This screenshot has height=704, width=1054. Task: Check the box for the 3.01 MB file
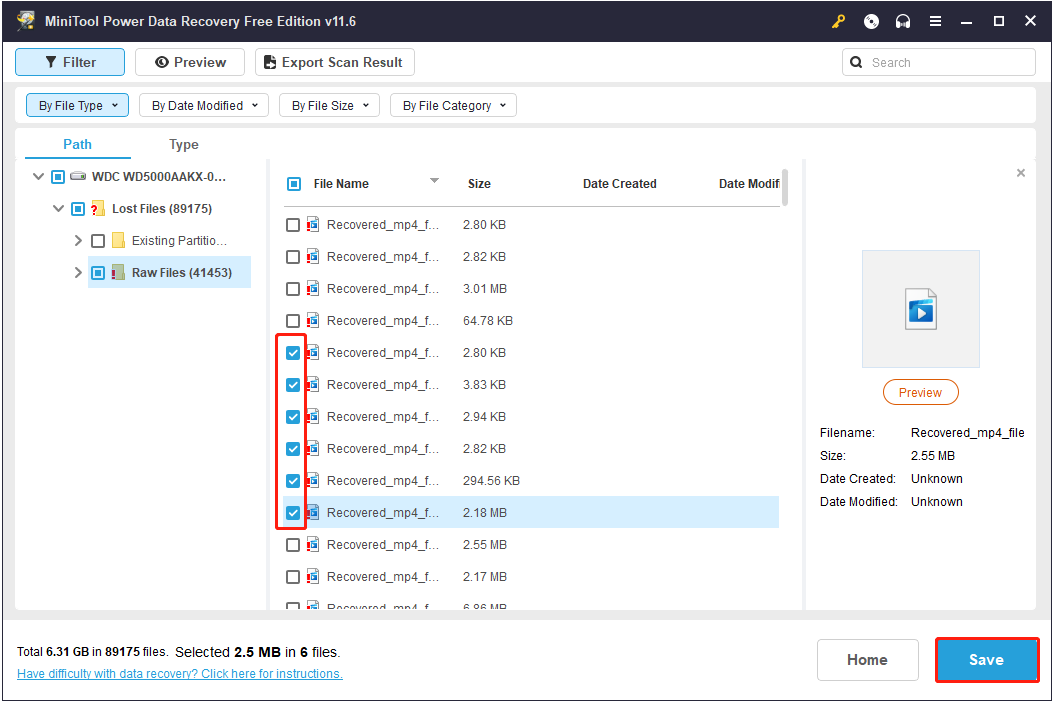293,289
